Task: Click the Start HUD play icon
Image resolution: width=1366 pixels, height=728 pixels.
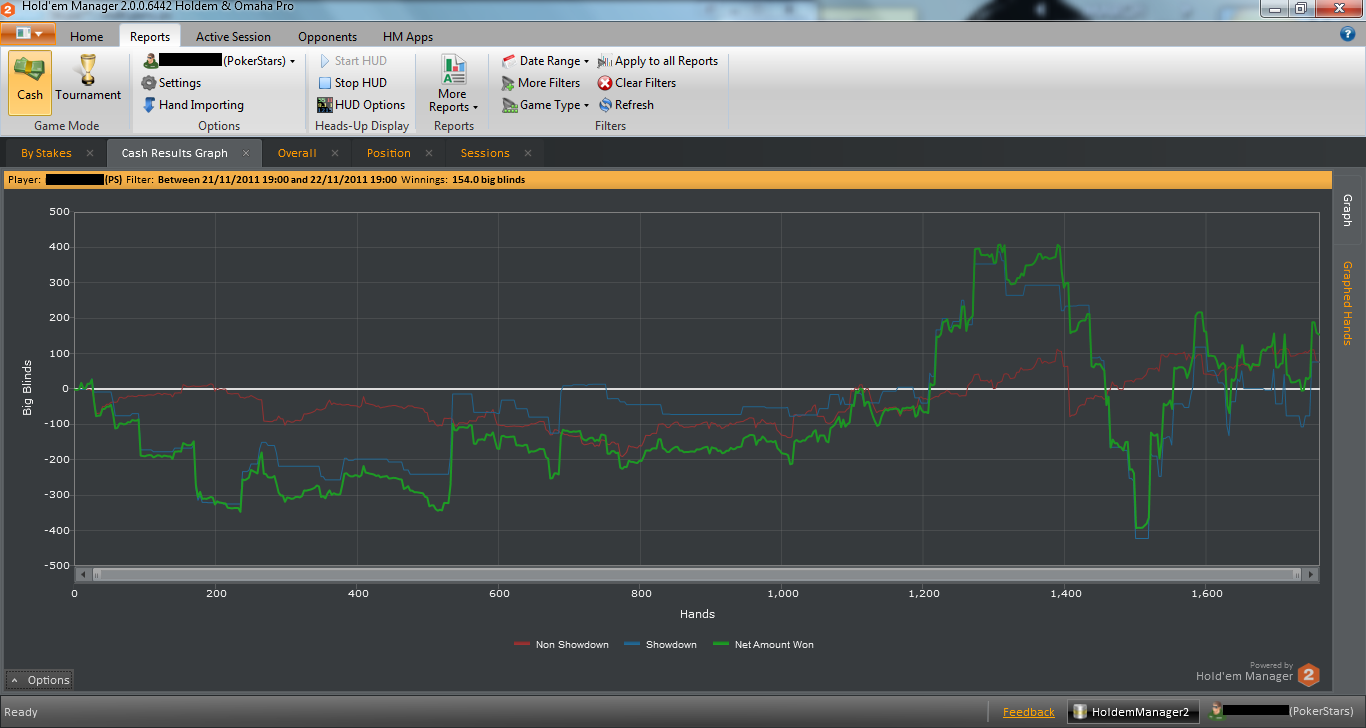Action: point(325,61)
